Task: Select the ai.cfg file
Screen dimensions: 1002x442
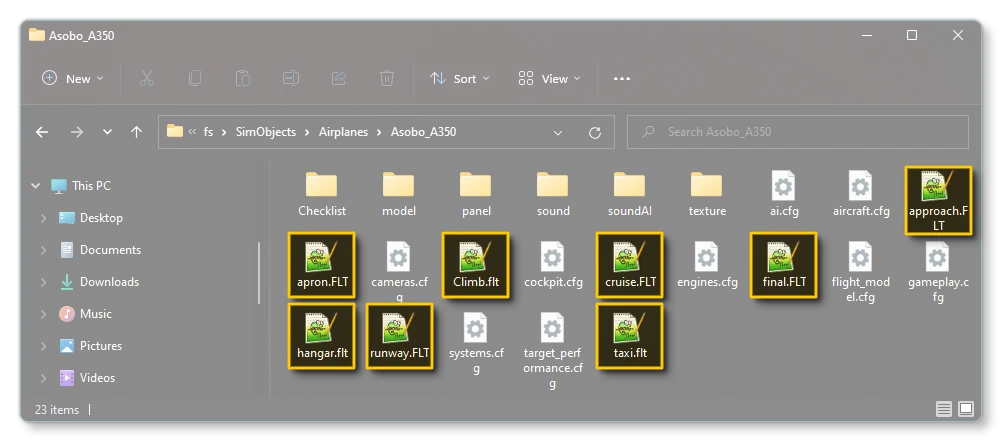Action: 783,194
